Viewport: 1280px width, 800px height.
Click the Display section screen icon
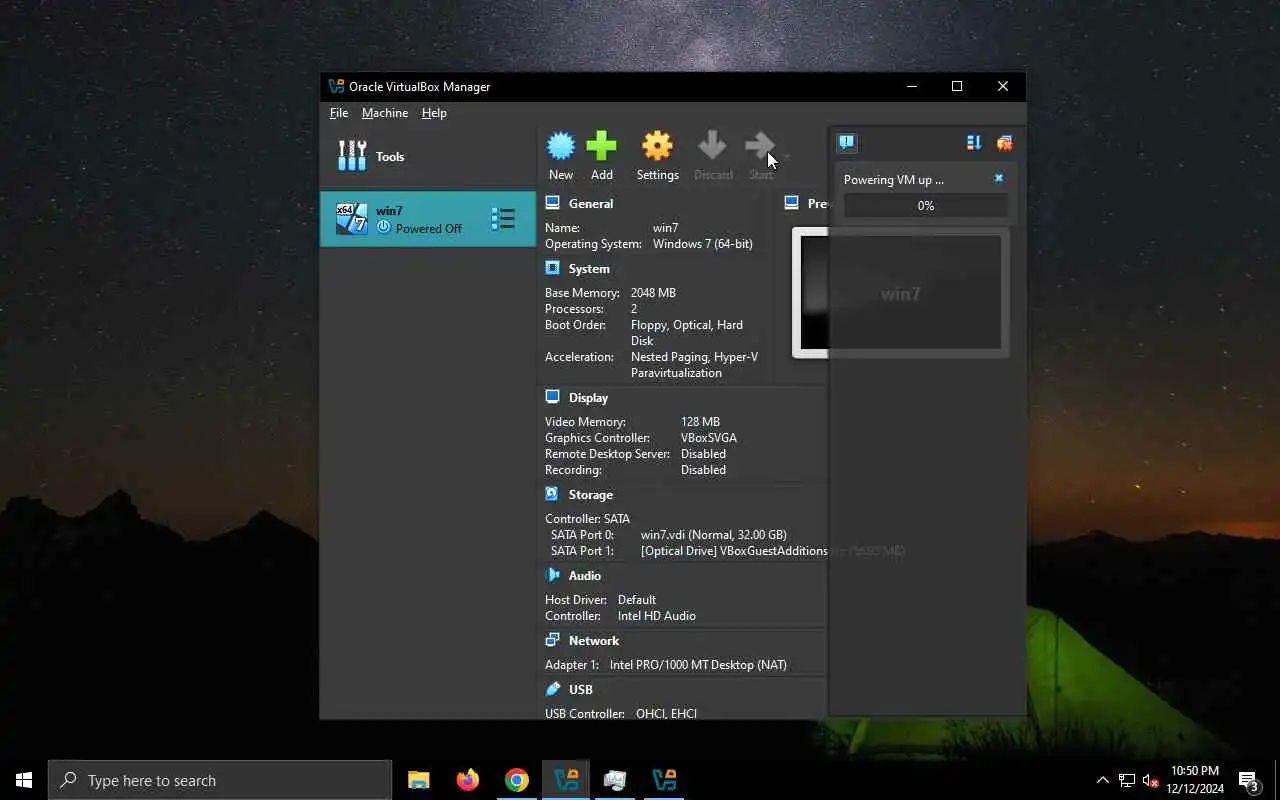click(x=552, y=397)
